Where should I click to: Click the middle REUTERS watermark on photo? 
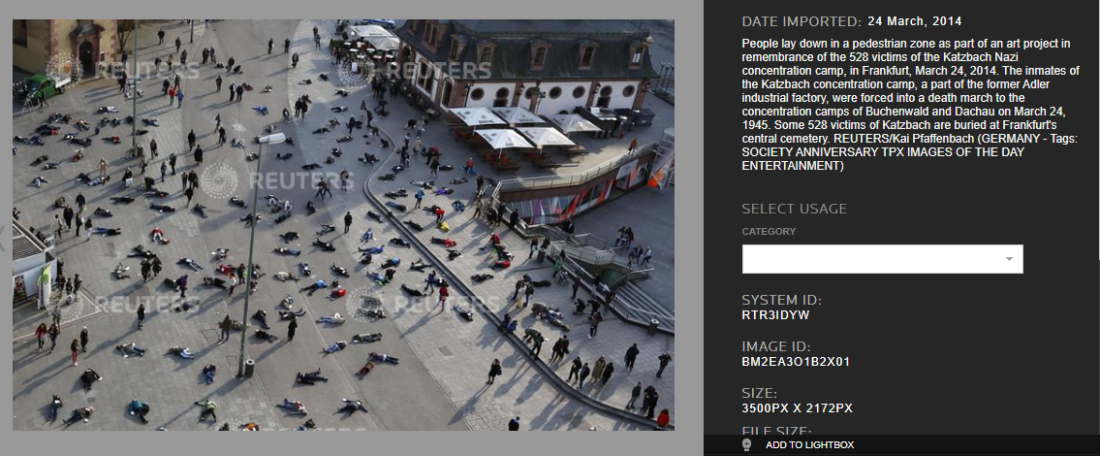click(278, 181)
